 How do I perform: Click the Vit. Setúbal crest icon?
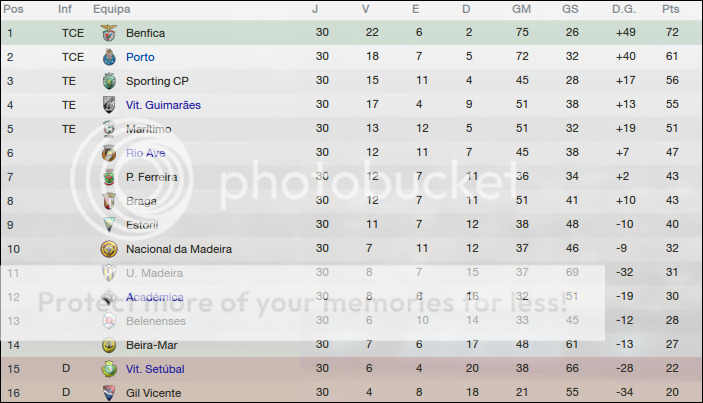pyautogui.click(x=109, y=369)
